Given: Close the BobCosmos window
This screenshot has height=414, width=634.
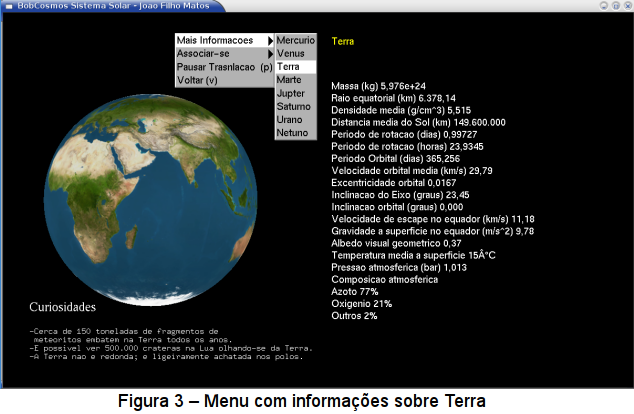Looking at the screenshot, I should [628, 6].
